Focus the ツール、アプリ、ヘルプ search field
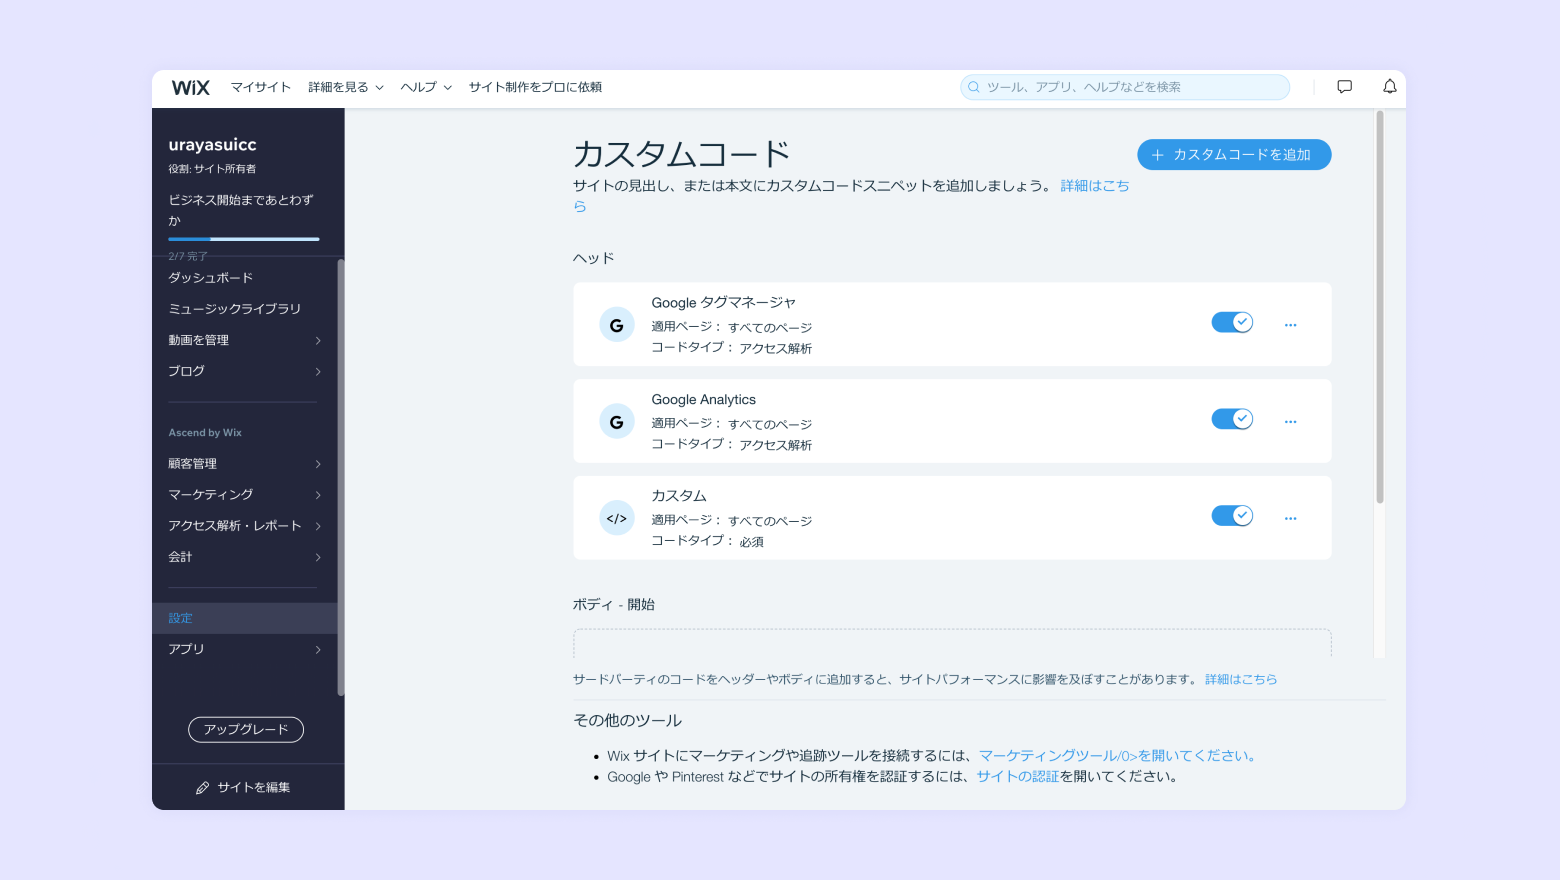The height and width of the screenshot is (880, 1560). click(1125, 87)
